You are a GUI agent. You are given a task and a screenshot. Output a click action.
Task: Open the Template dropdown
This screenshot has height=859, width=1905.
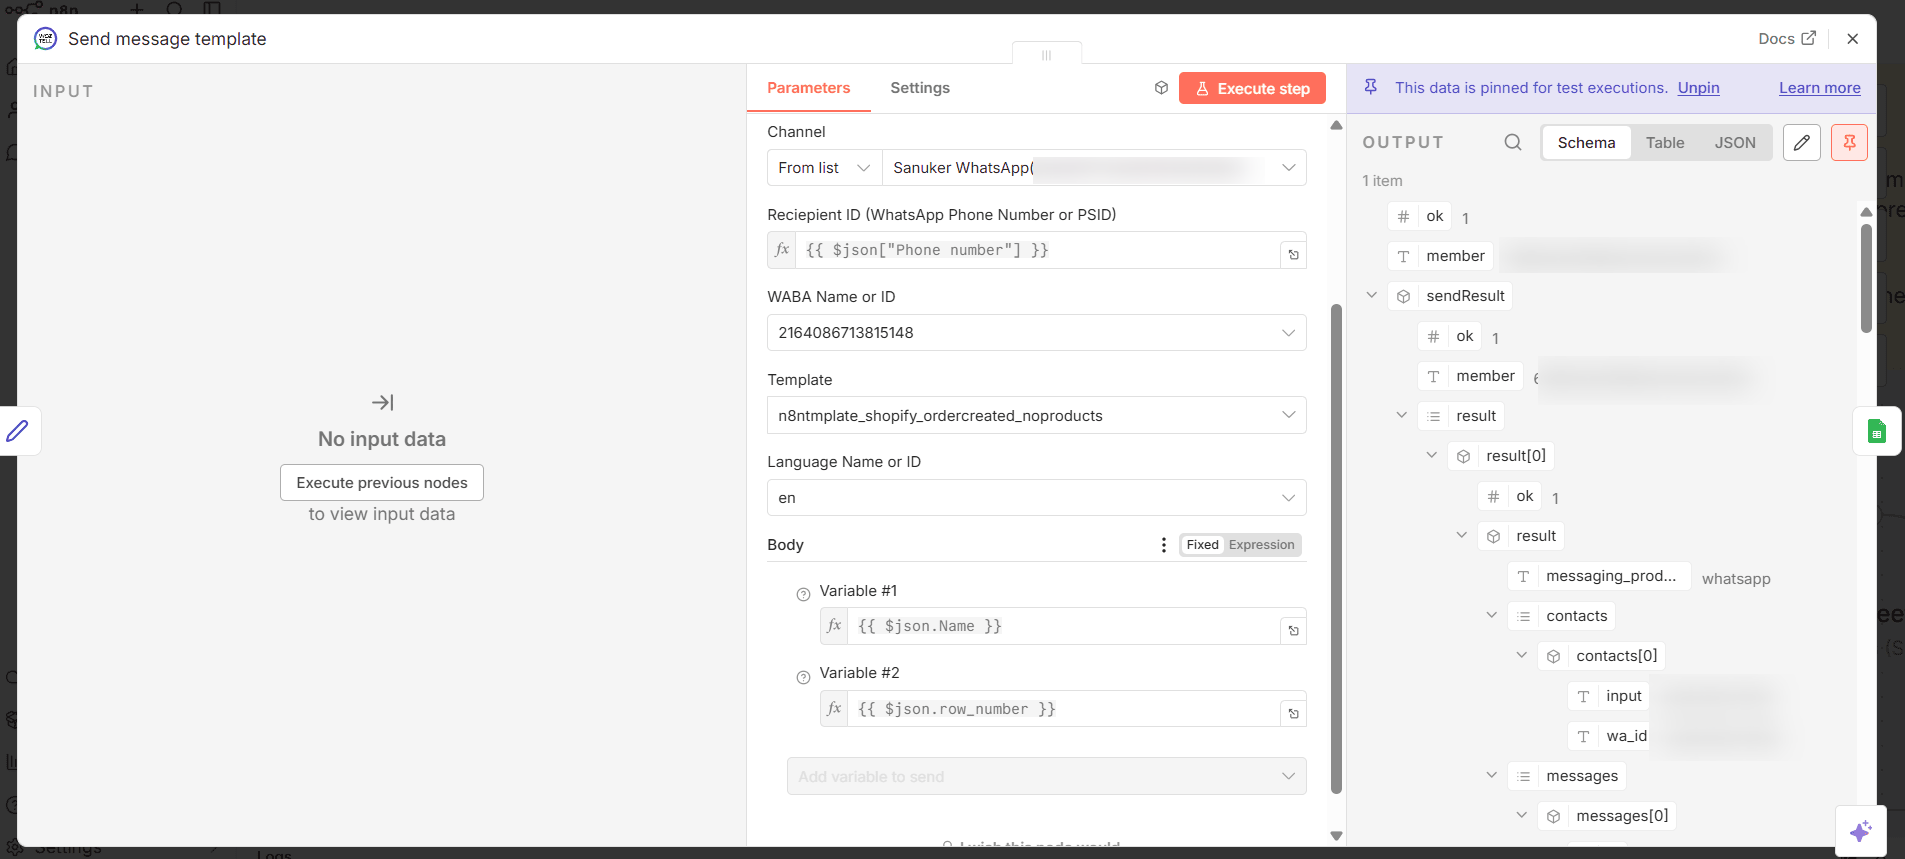point(1036,416)
